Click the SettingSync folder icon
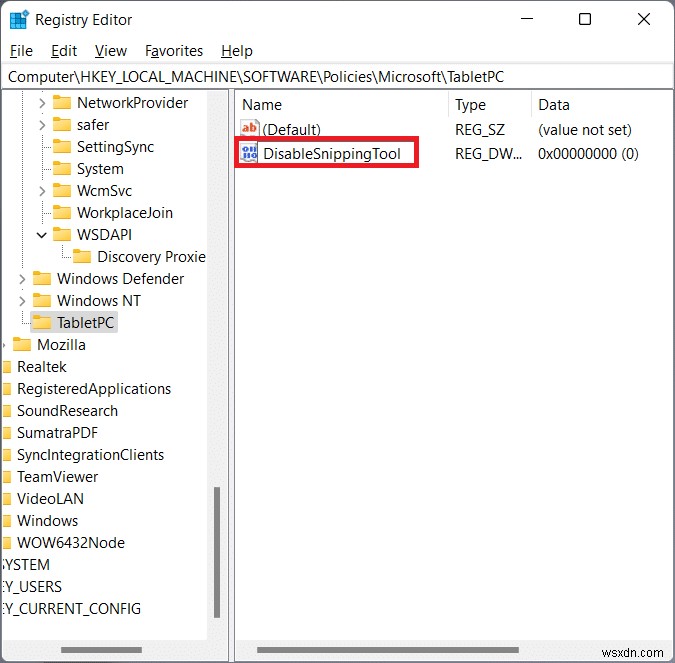This screenshot has width=675, height=663. pyautogui.click(x=62, y=147)
